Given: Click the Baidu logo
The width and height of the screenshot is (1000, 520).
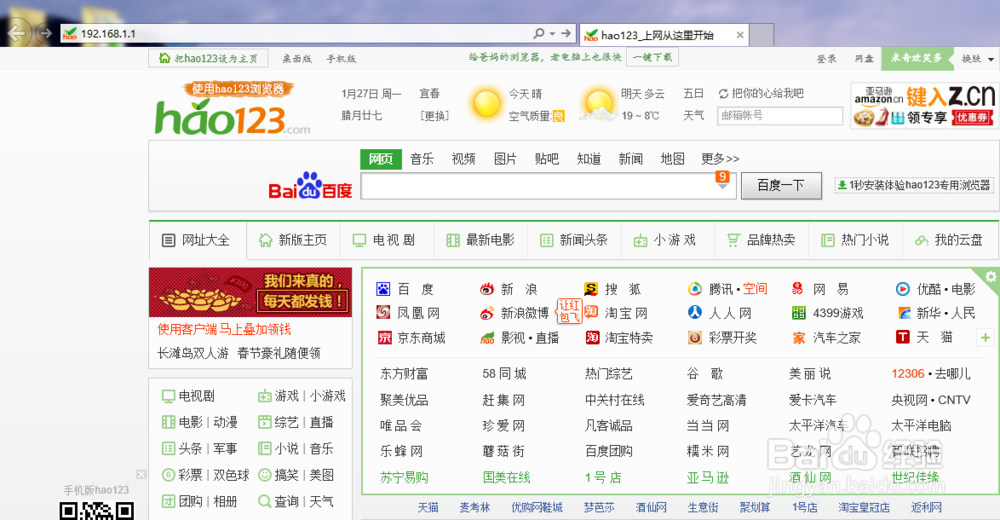Looking at the screenshot, I should (311, 185).
